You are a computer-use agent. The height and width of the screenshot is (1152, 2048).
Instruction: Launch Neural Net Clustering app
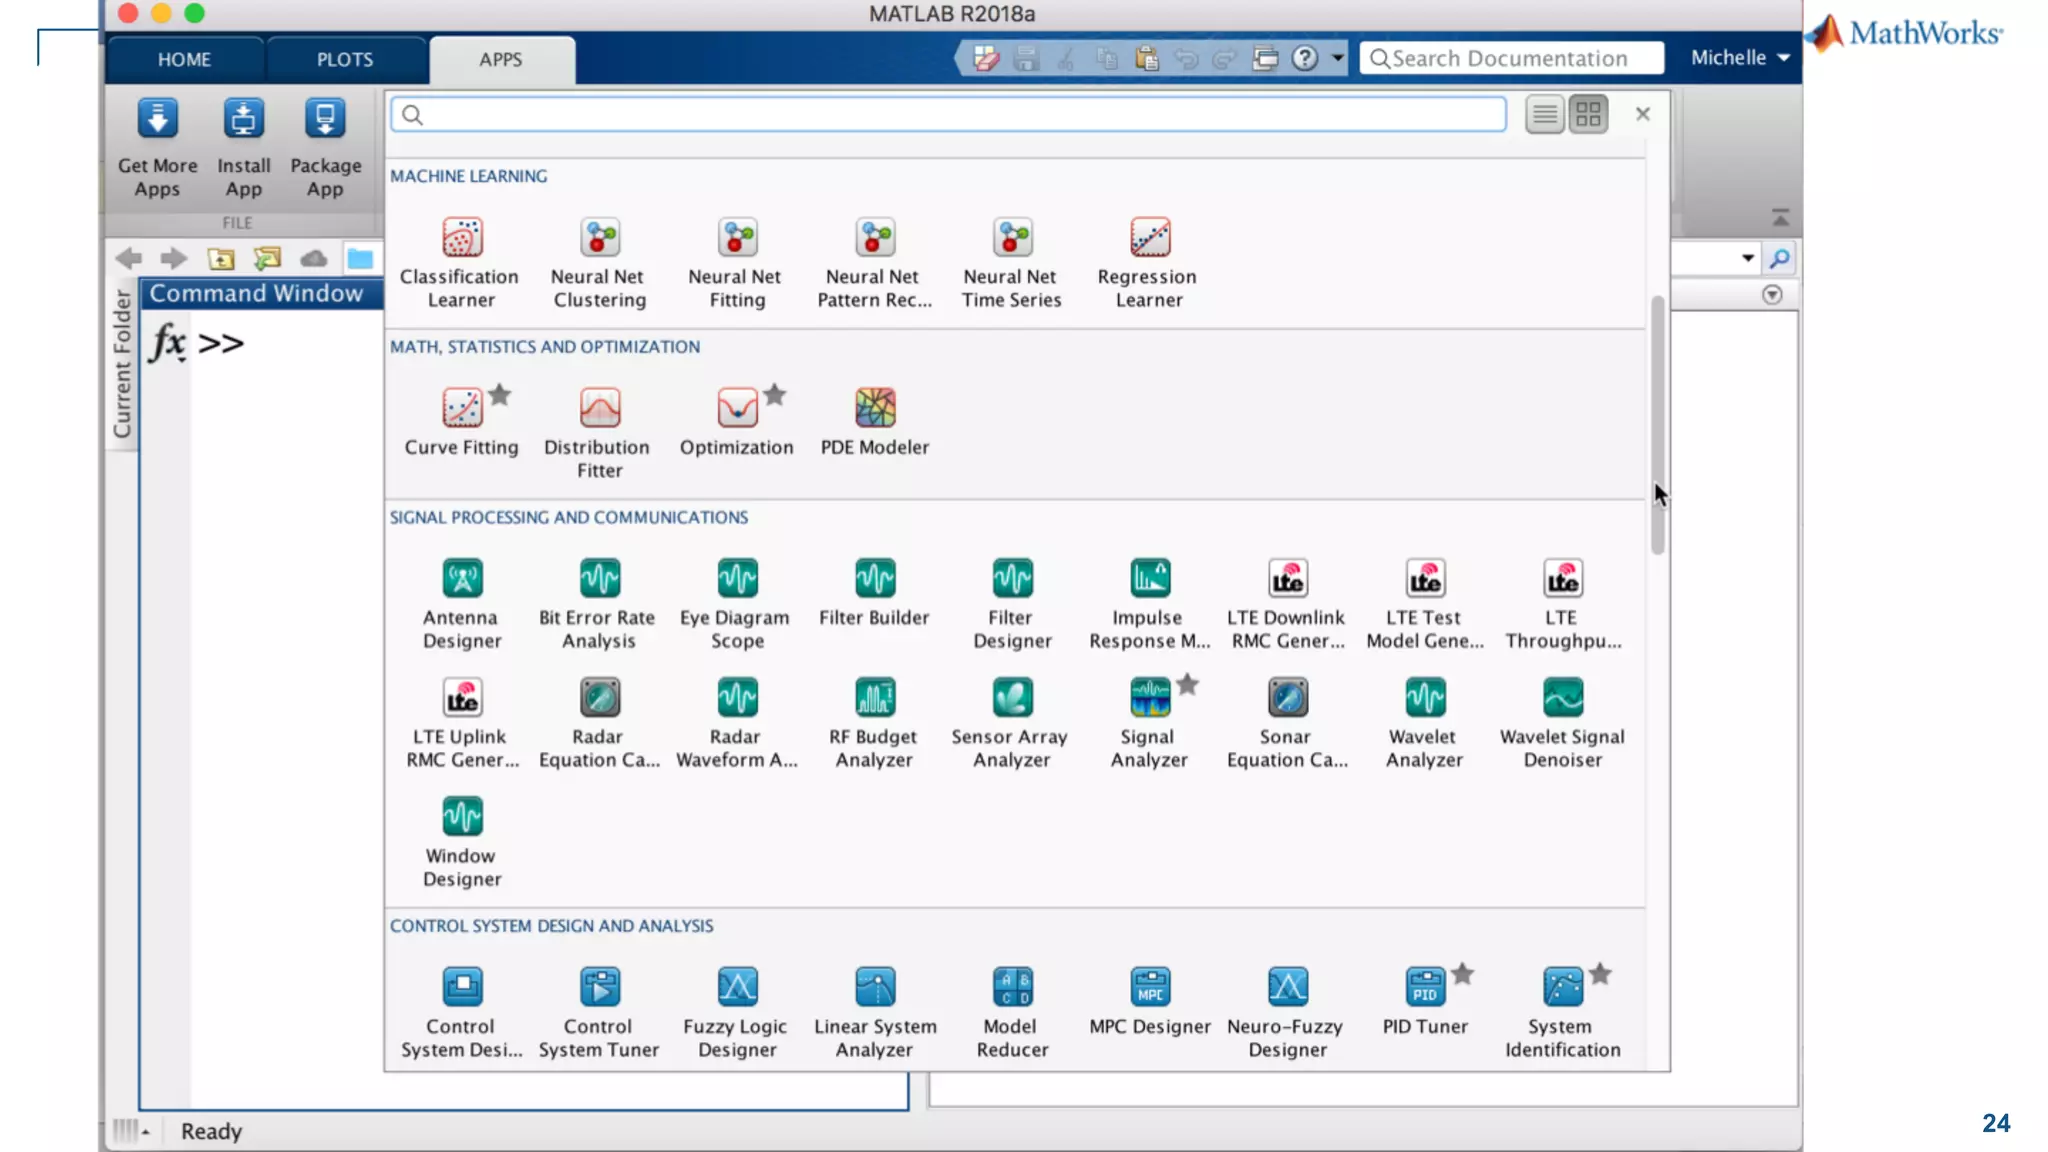(x=599, y=263)
